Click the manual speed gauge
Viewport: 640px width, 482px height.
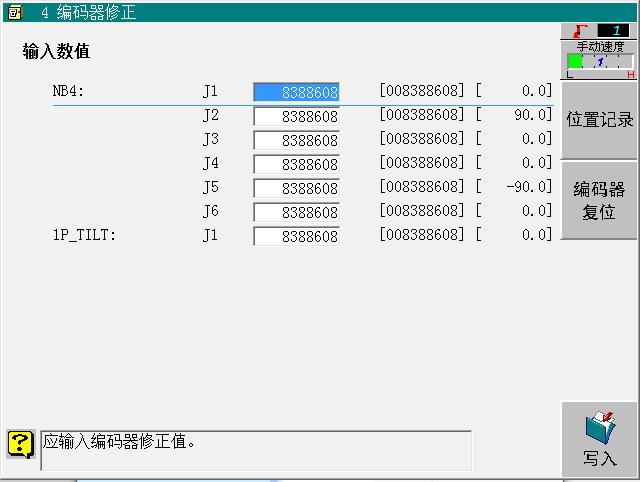click(600, 63)
